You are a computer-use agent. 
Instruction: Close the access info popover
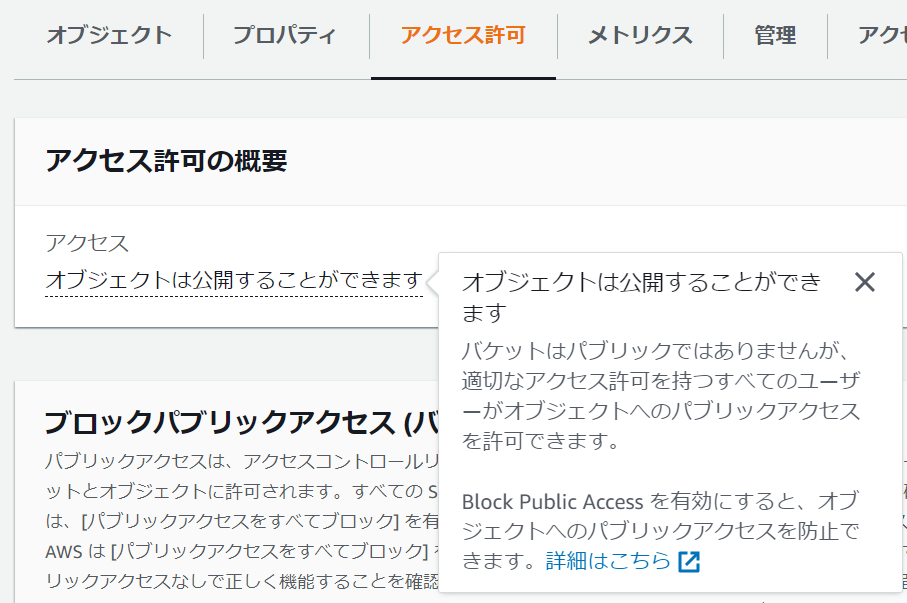click(x=865, y=282)
